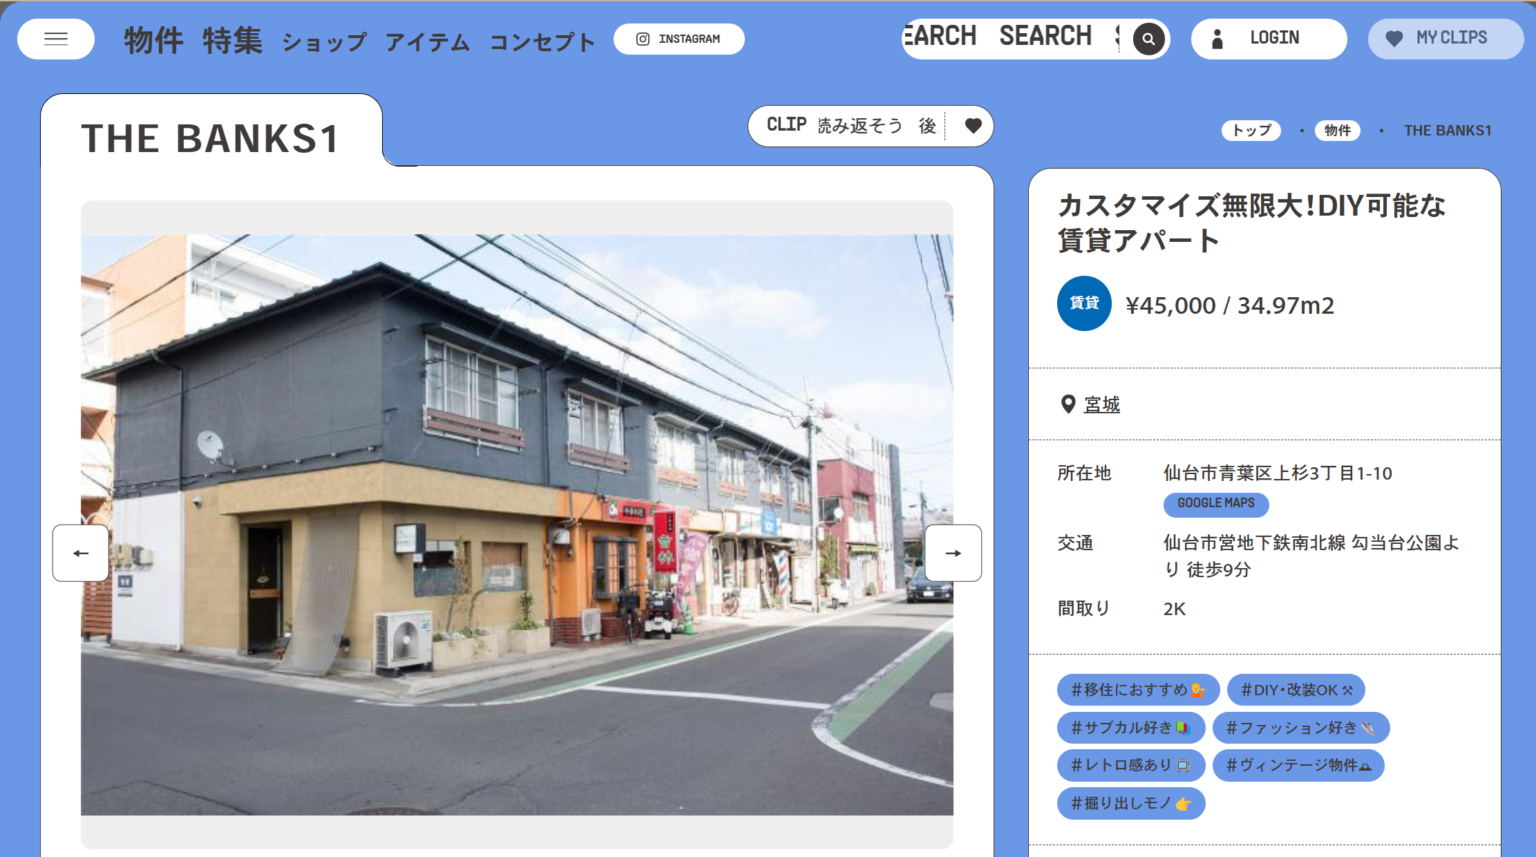Select ショップ in the top navigation
Screen dimensions: 1536x857
point(324,42)
